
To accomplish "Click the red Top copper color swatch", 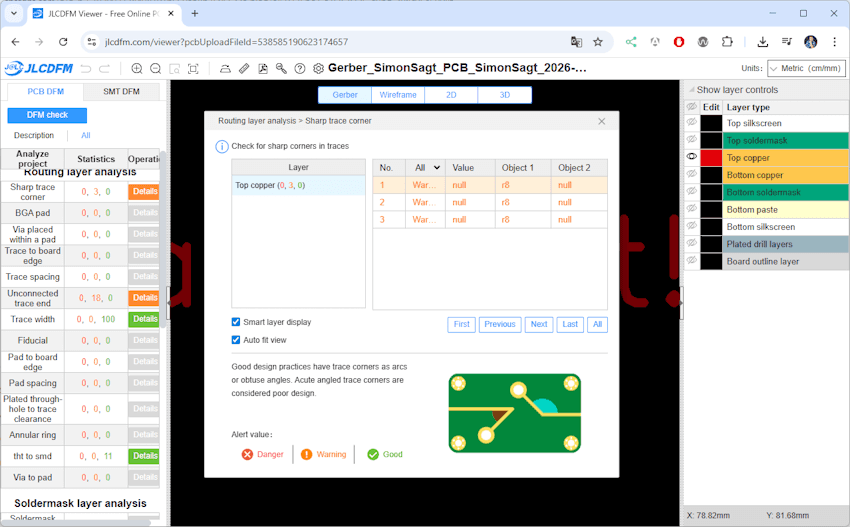I will [711, 158].
